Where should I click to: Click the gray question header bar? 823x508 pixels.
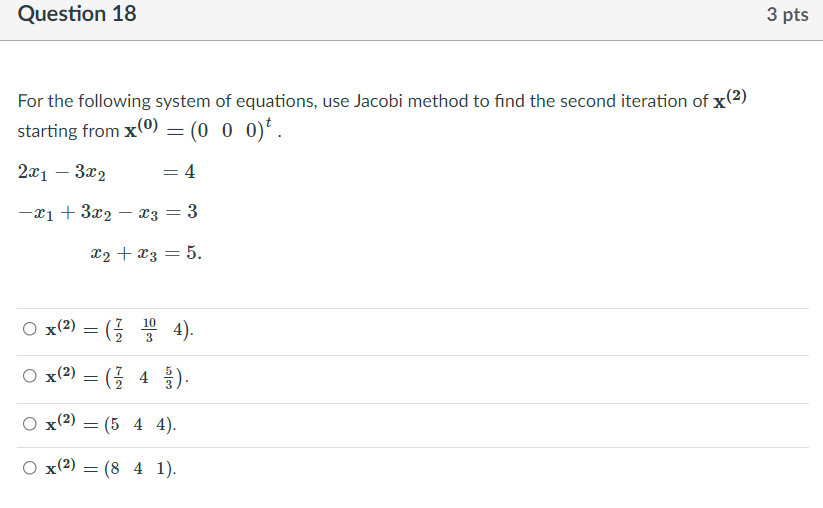tap(412, 20)
